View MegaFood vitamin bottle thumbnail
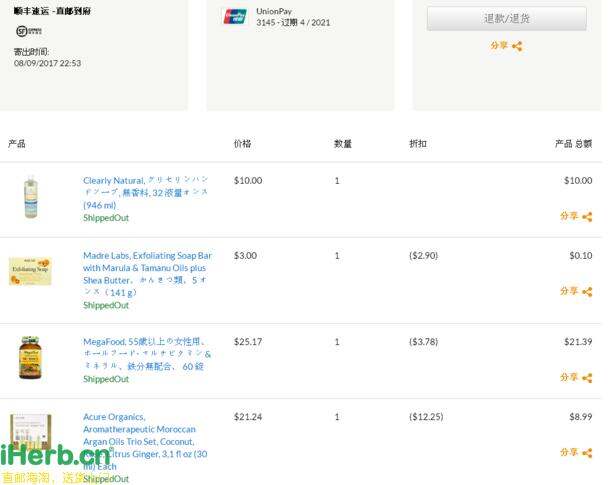 click(x=30, y=358)
